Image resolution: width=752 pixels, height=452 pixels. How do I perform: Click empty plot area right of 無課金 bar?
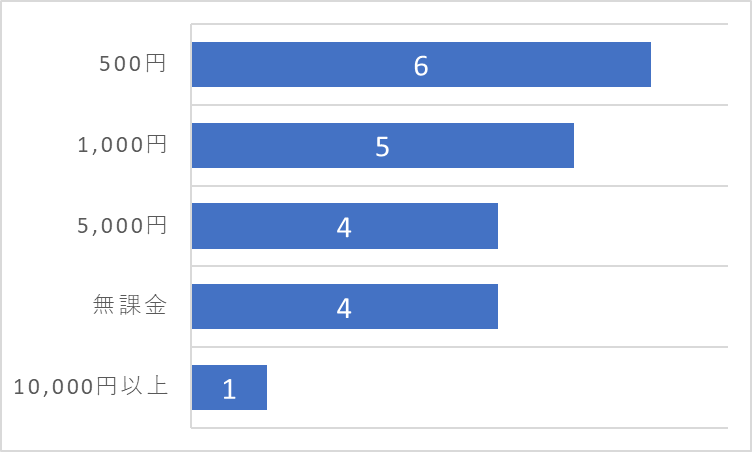(613, 307)
